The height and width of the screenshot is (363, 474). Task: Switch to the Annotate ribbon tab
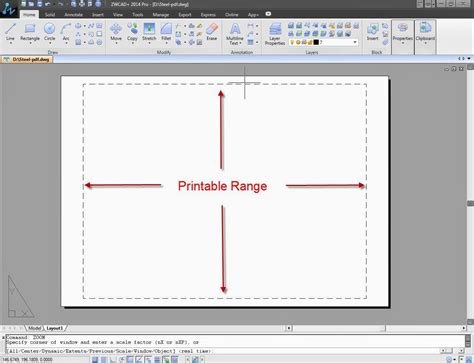coord(74,15)
